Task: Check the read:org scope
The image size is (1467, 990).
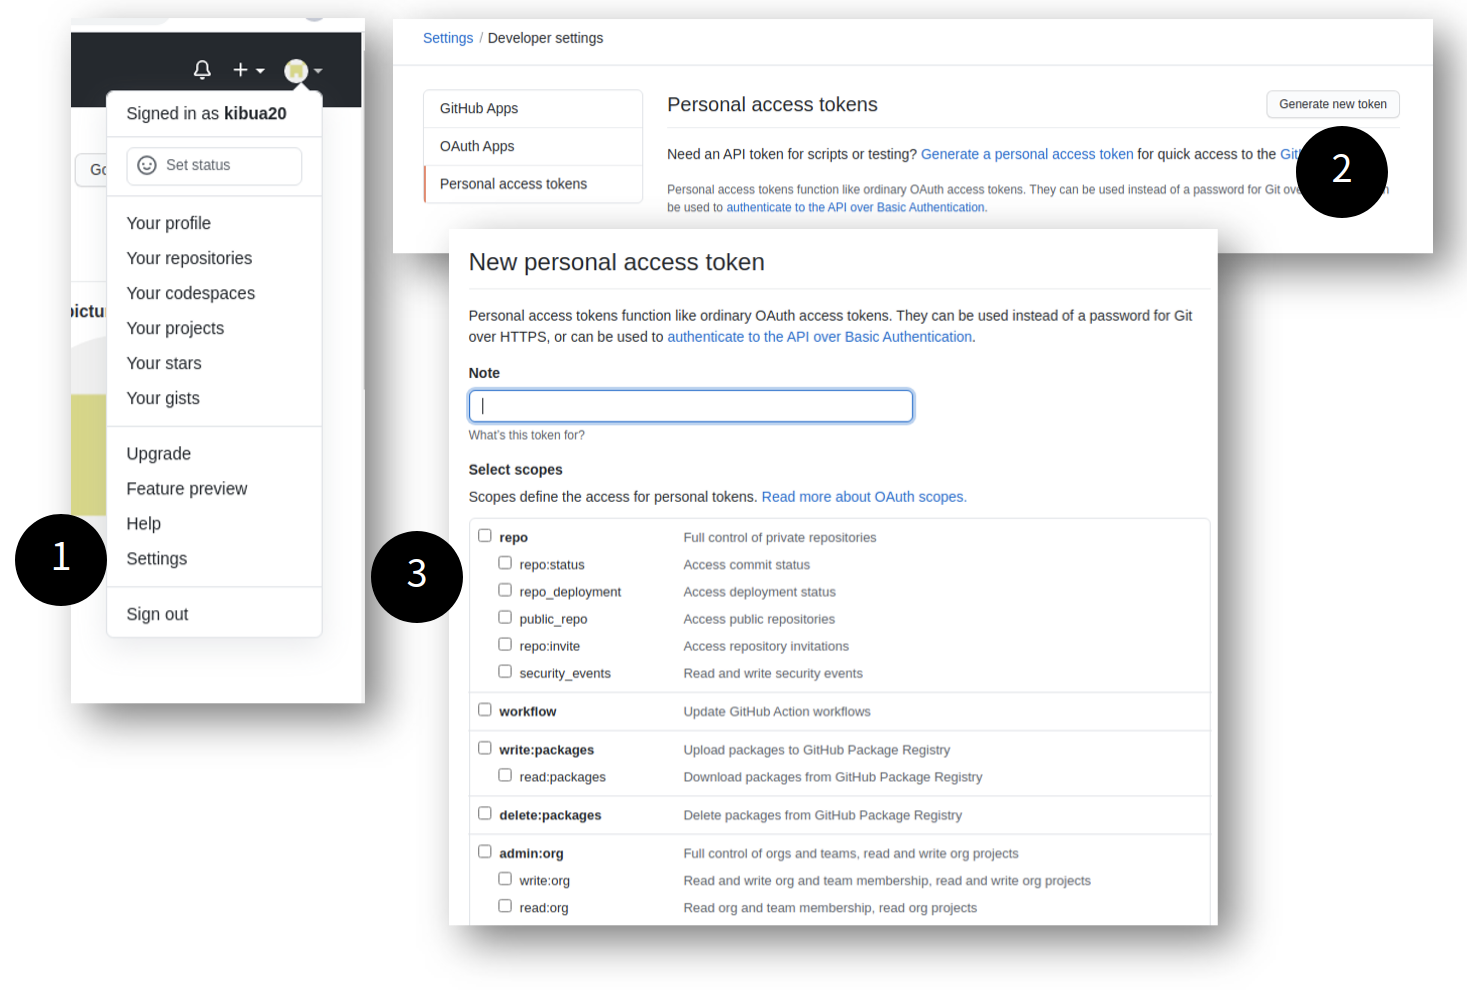Action: coord(505,906)
